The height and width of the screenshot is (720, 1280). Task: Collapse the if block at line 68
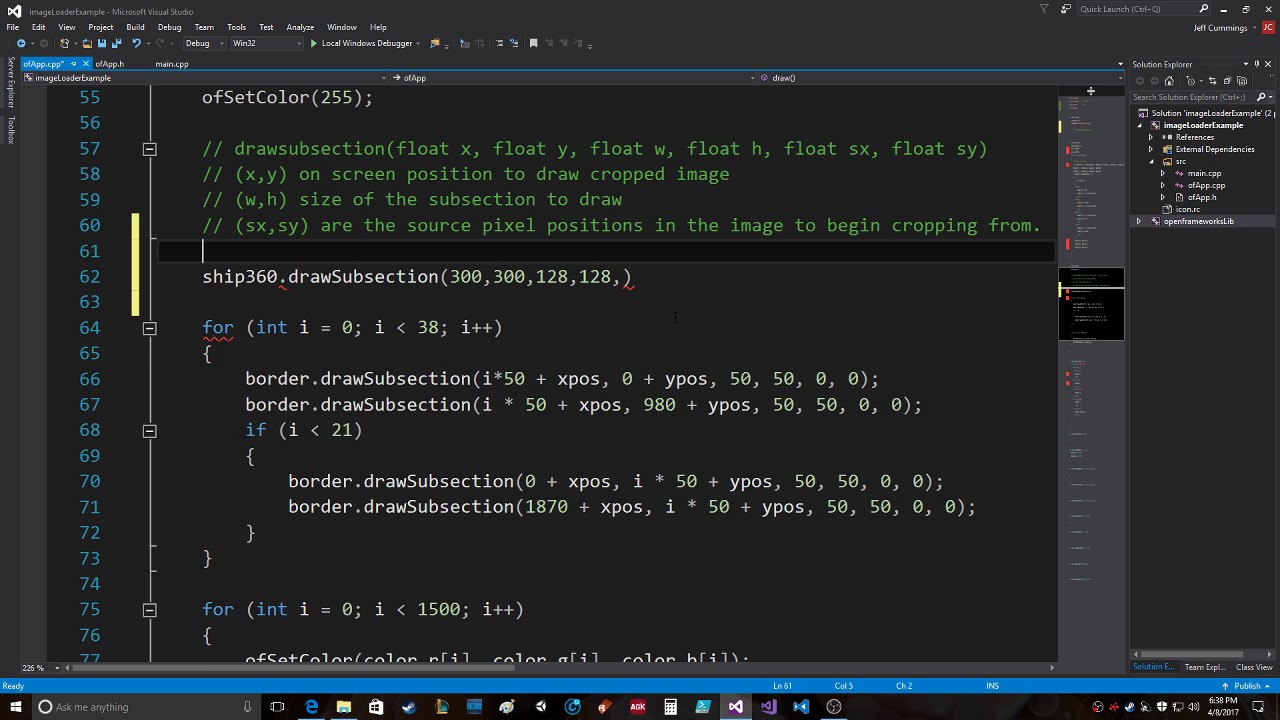coord(149,430)
